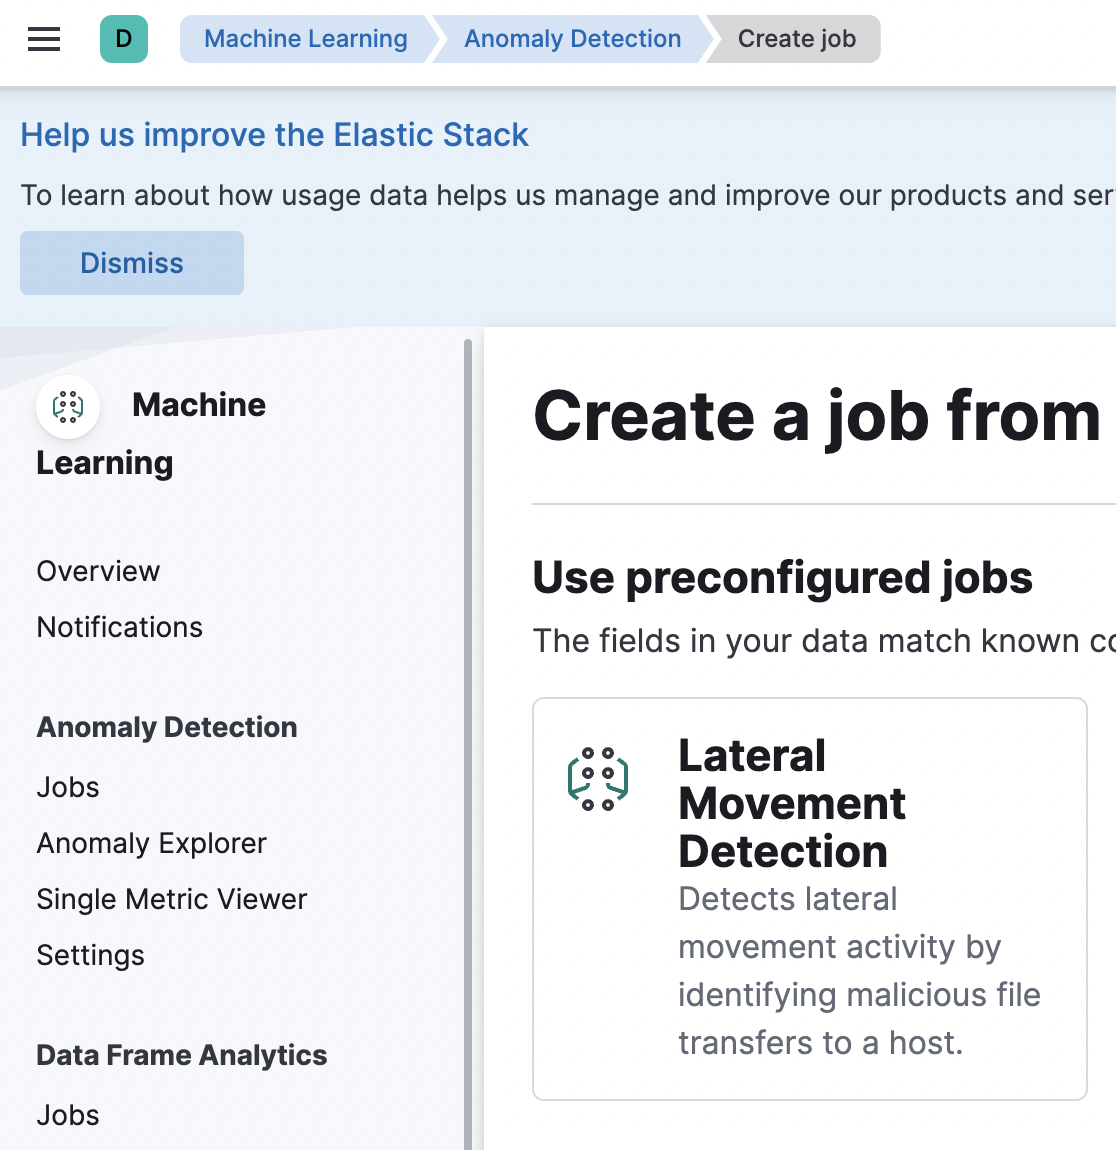Click the Machine Learning sidebar title

point(151,434)
